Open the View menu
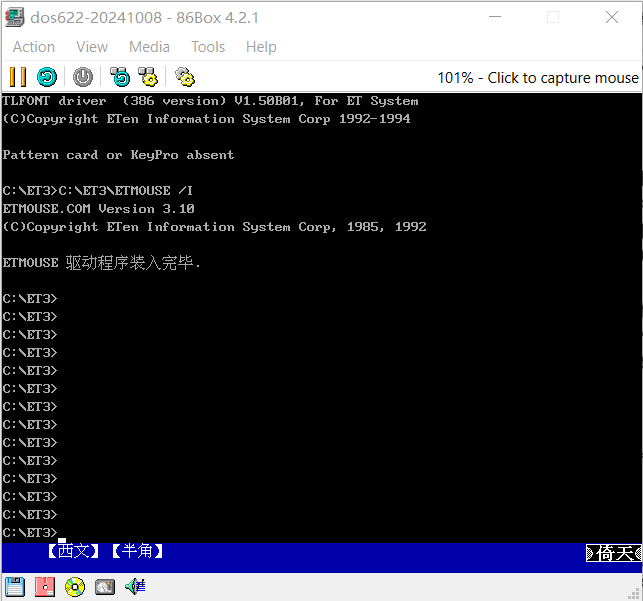 click(x=92, y=47)
